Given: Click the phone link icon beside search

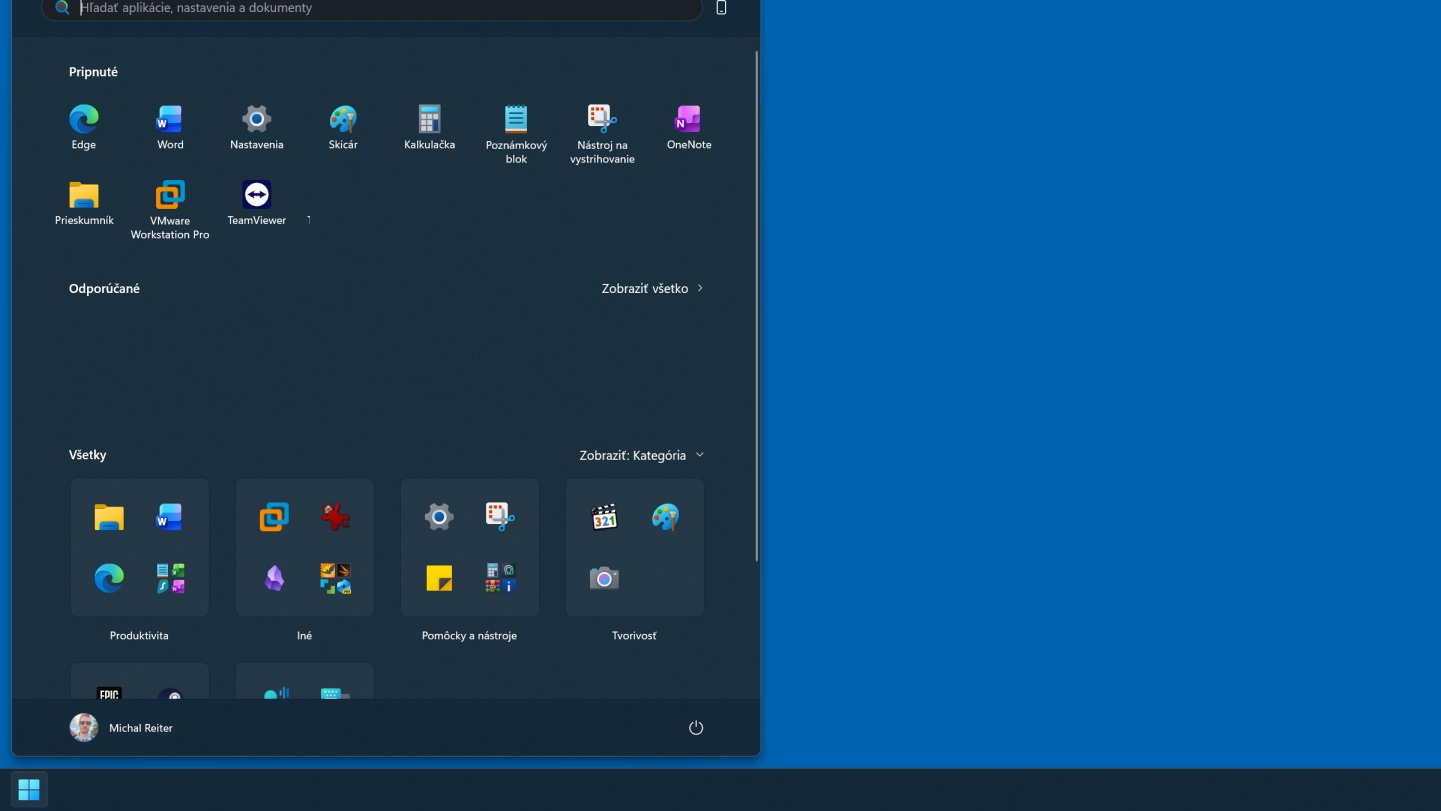Looking at the screenshot, I should point(721,9).
